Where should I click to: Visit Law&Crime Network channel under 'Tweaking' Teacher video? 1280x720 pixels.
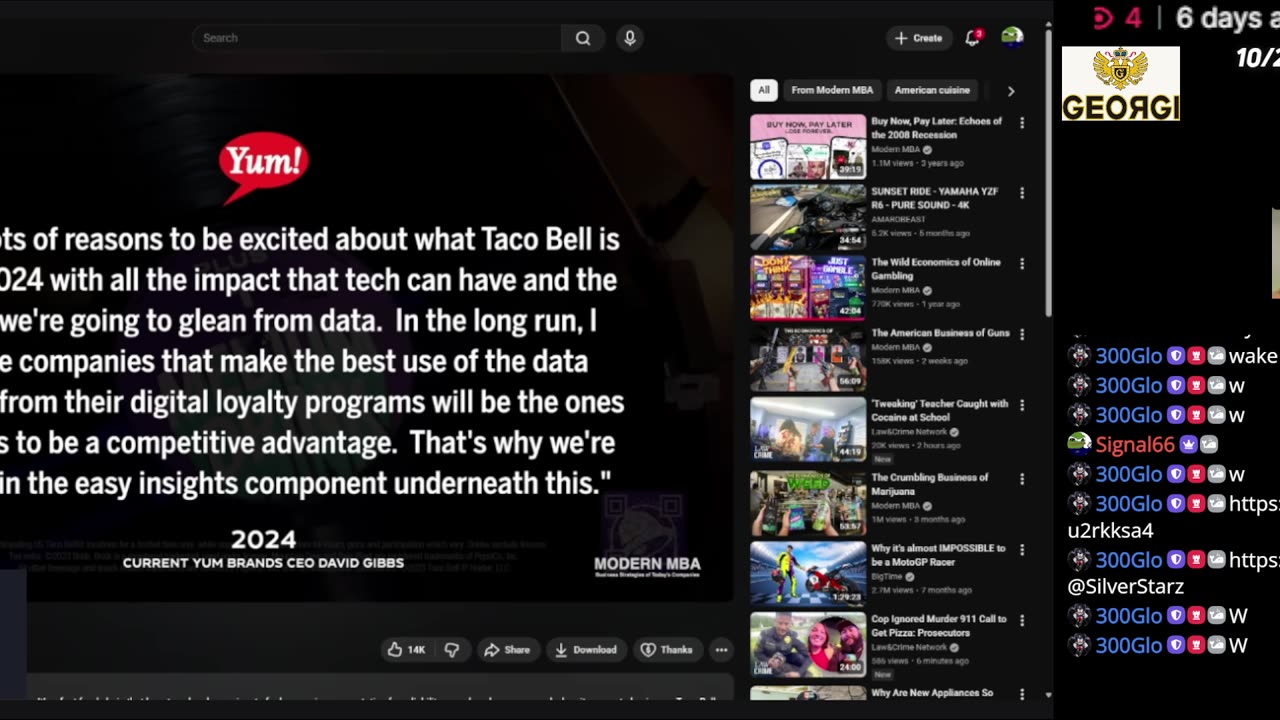point(909,432)
